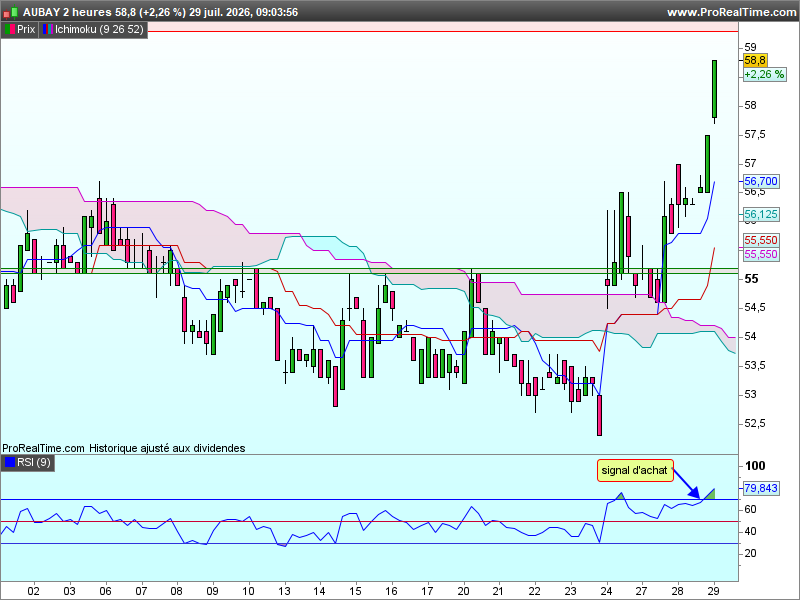Click the "Historique ajusté aux dividendes" text
Image resolution: width=800 pixels, height=600 pixels.
(x=167, y=448)
